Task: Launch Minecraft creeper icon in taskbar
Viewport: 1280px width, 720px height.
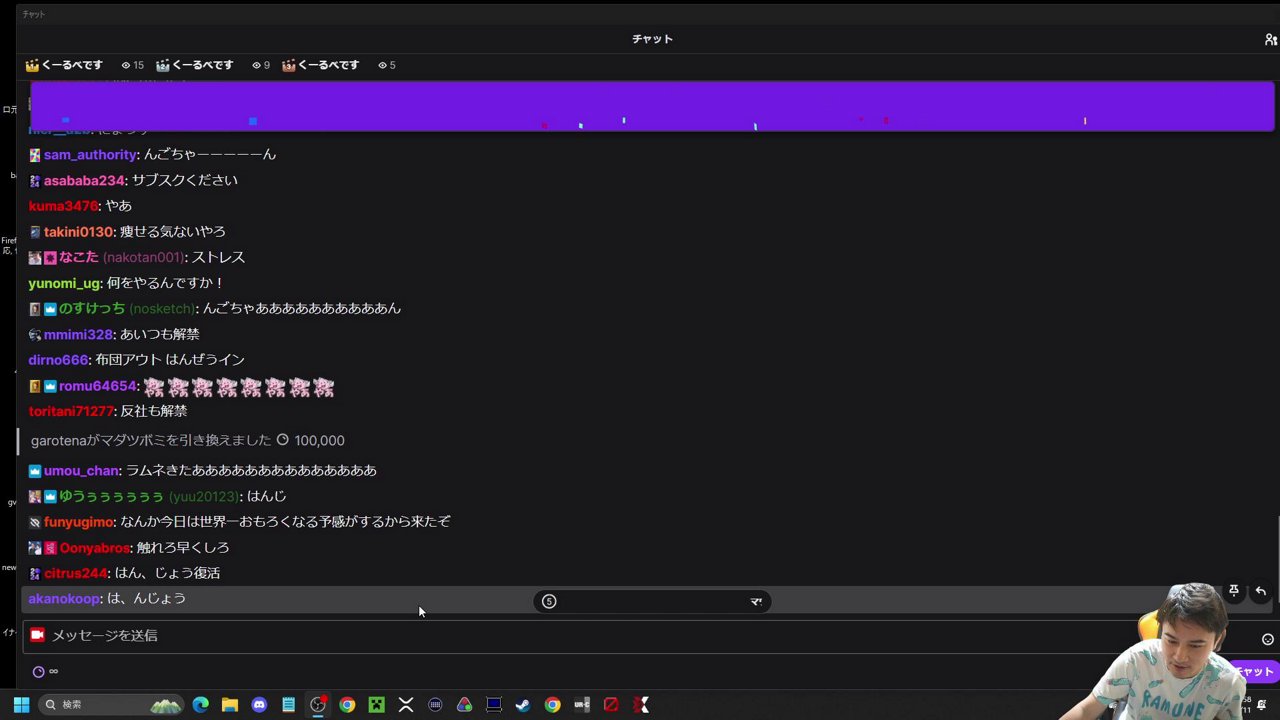Action: [x=376, y=705]
